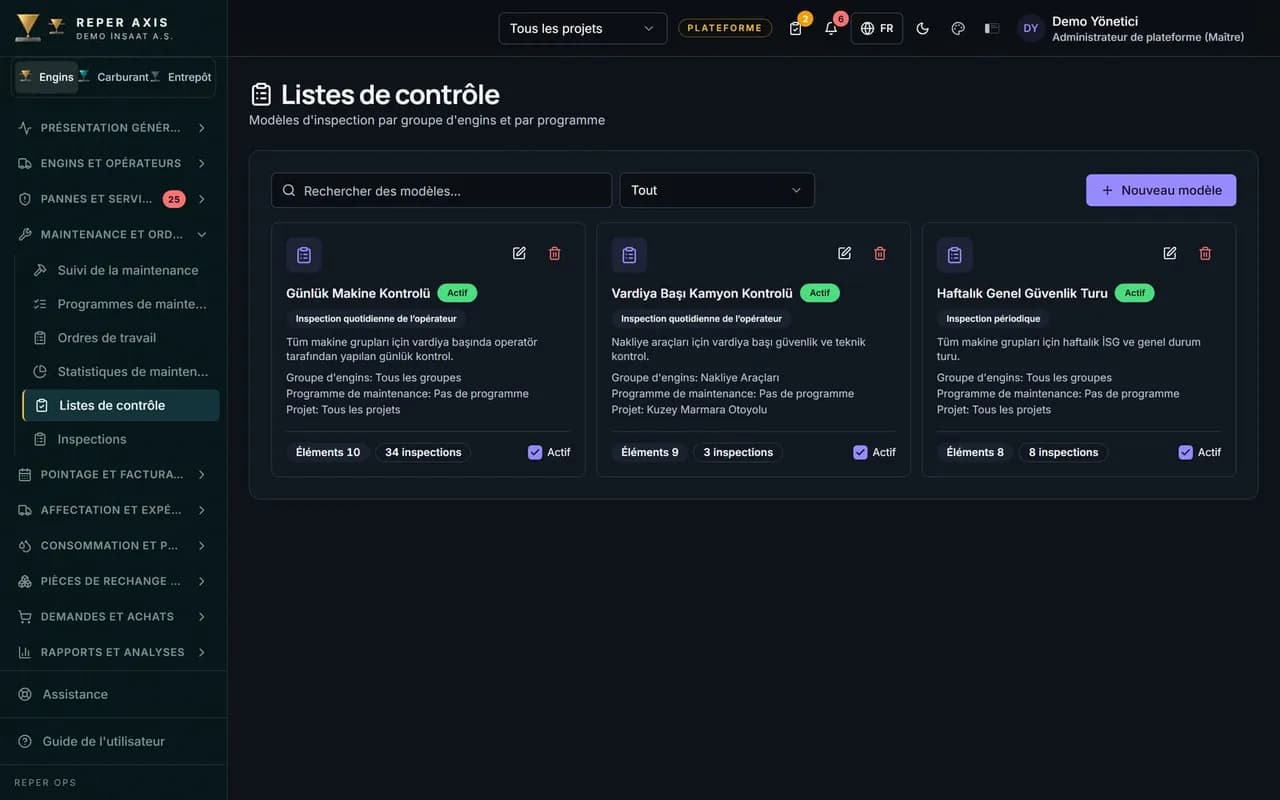
Task: Uncheck Actif on Vardiya Başı Kamyon Kontrolü card
Action: [x=860, y=452]
